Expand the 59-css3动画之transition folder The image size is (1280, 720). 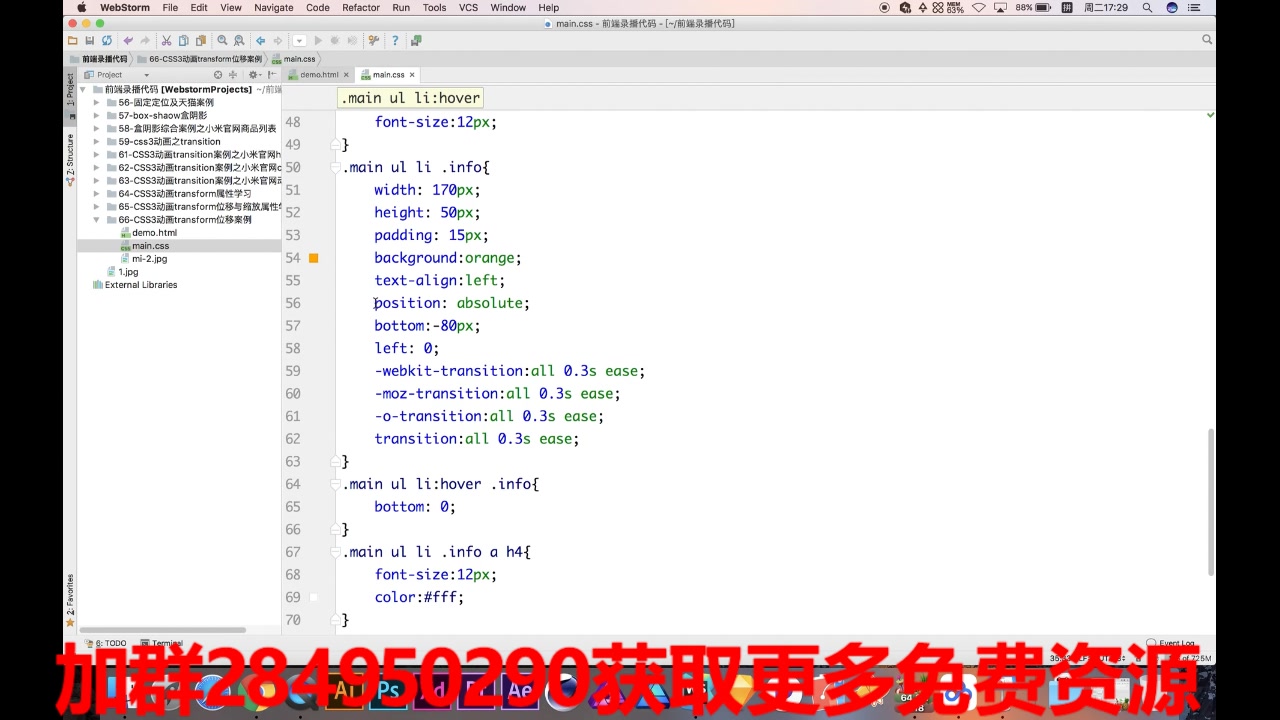click(x=97, y=141)
